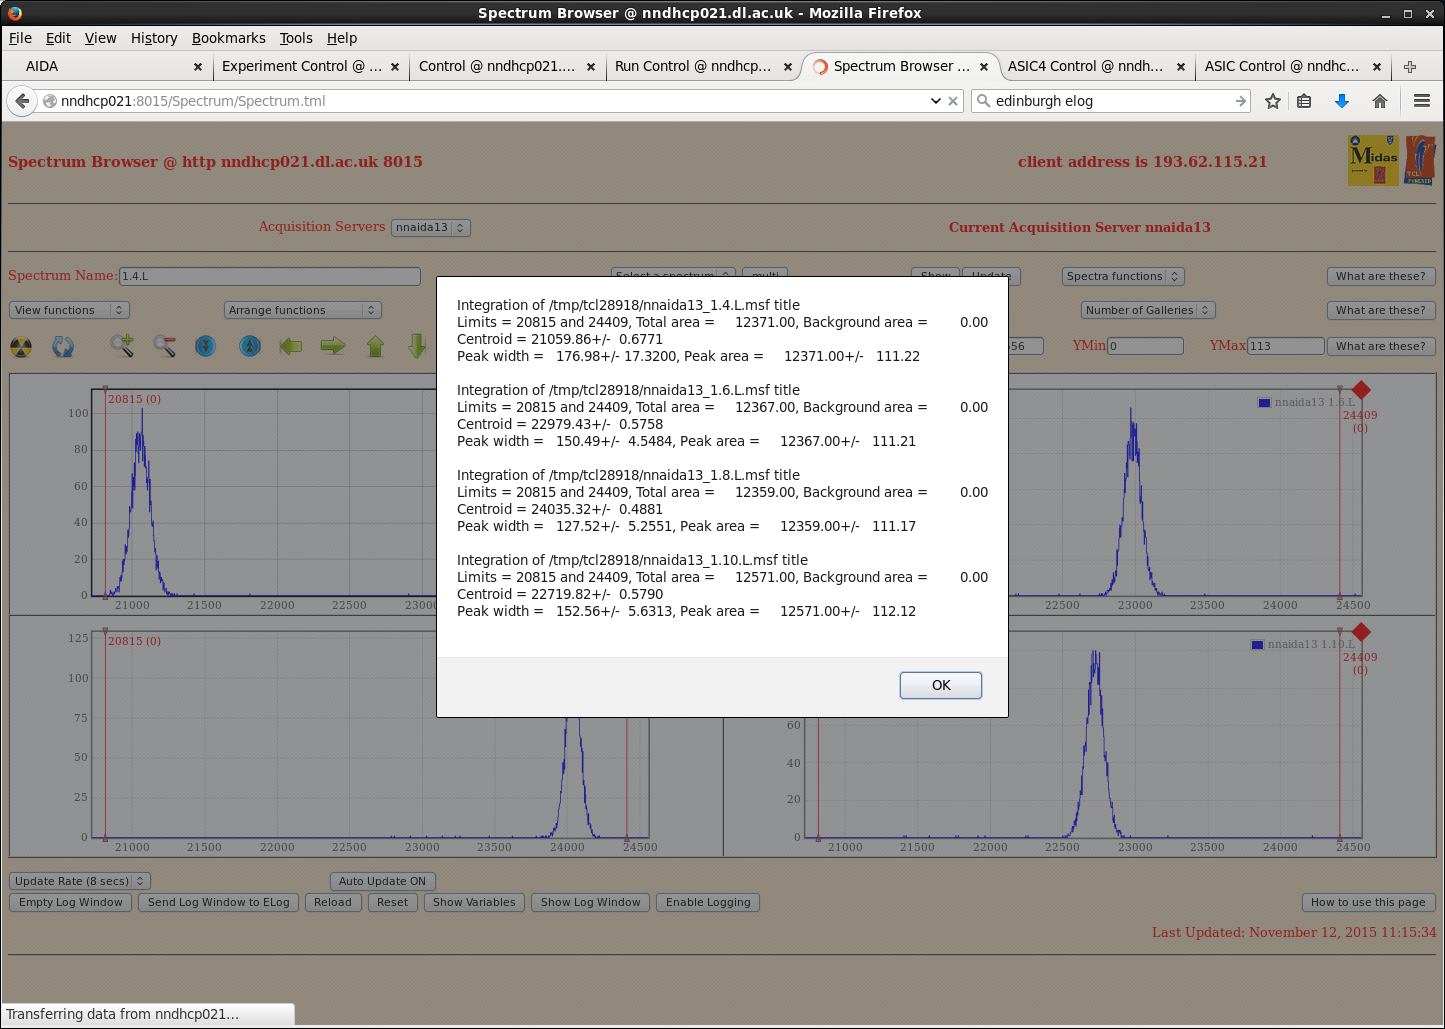Click the green right arrow icon
Viewport: 1445px width, 1029px height.
pyautogui.click(x=333, y=346)
